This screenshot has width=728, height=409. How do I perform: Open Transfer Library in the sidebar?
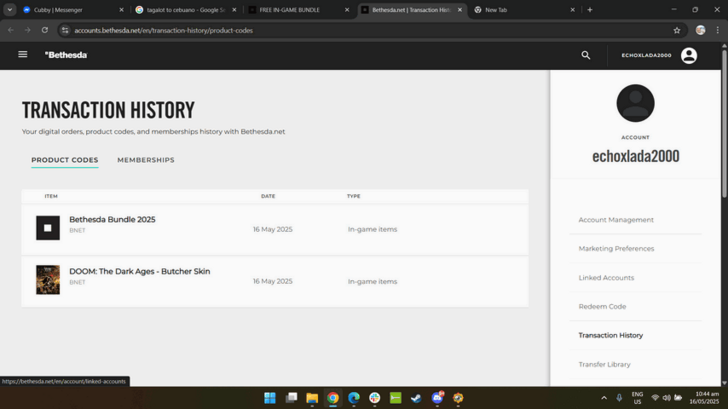604,364
